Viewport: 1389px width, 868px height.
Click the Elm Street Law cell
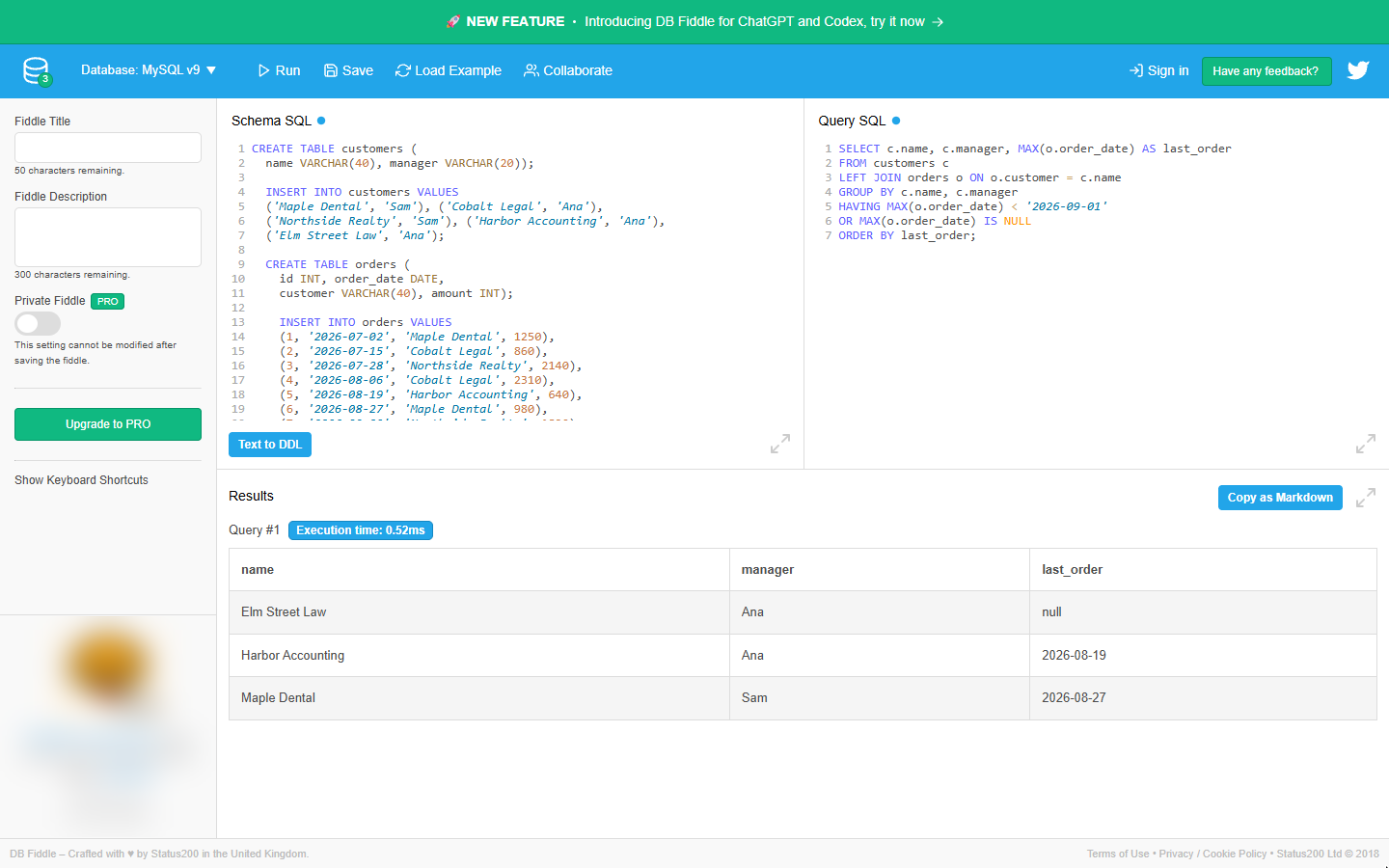click(479, 612)
